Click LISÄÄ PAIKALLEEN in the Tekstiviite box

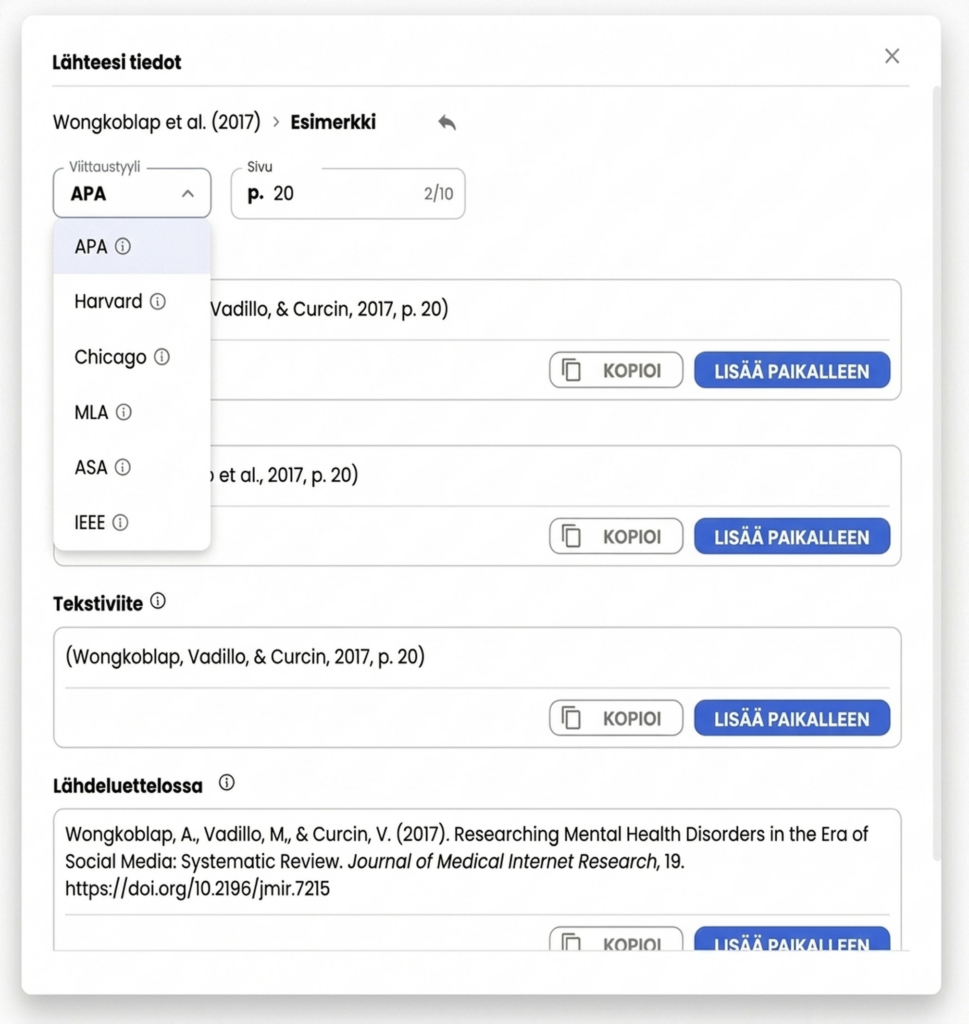tap(792, 718)
